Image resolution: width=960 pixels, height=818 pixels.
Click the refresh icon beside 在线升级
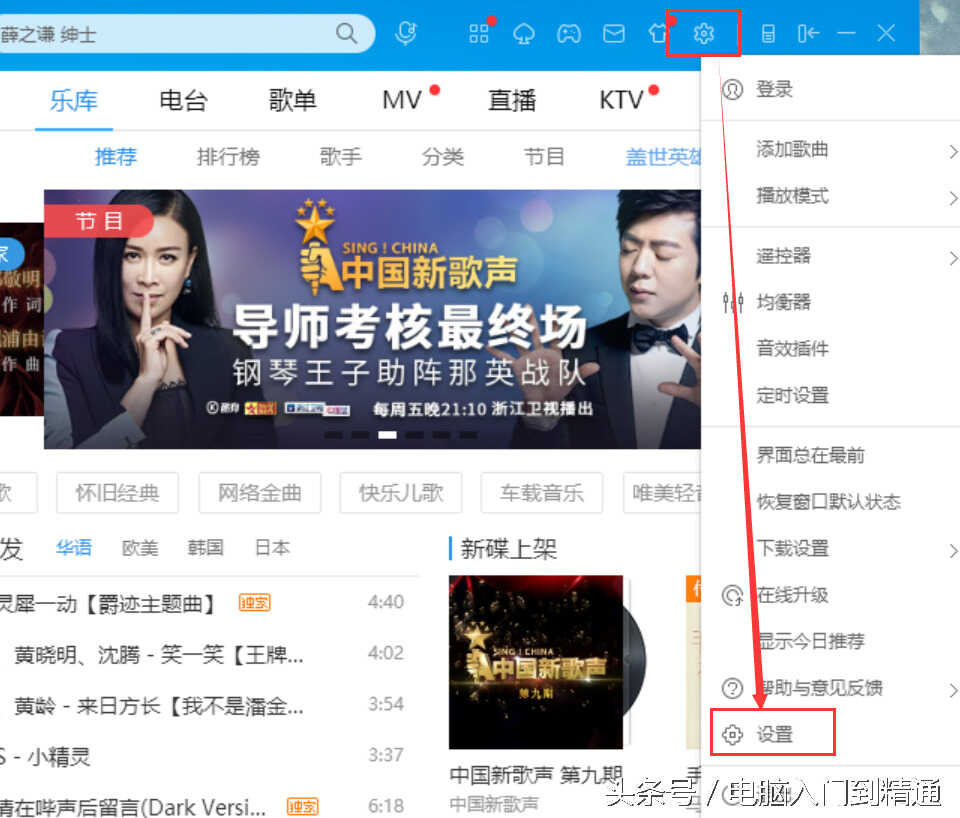pyautogui.click(x=732, y=595)
